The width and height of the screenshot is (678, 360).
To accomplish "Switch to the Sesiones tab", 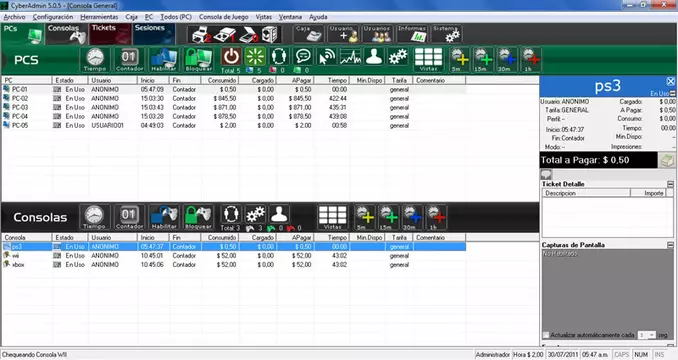I will click(154, 34).
